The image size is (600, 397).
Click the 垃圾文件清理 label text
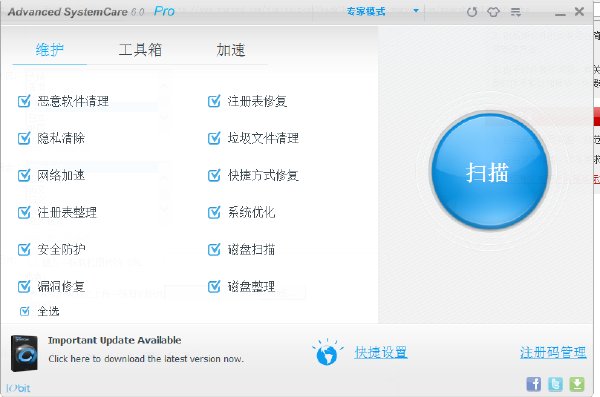(263, 138)
